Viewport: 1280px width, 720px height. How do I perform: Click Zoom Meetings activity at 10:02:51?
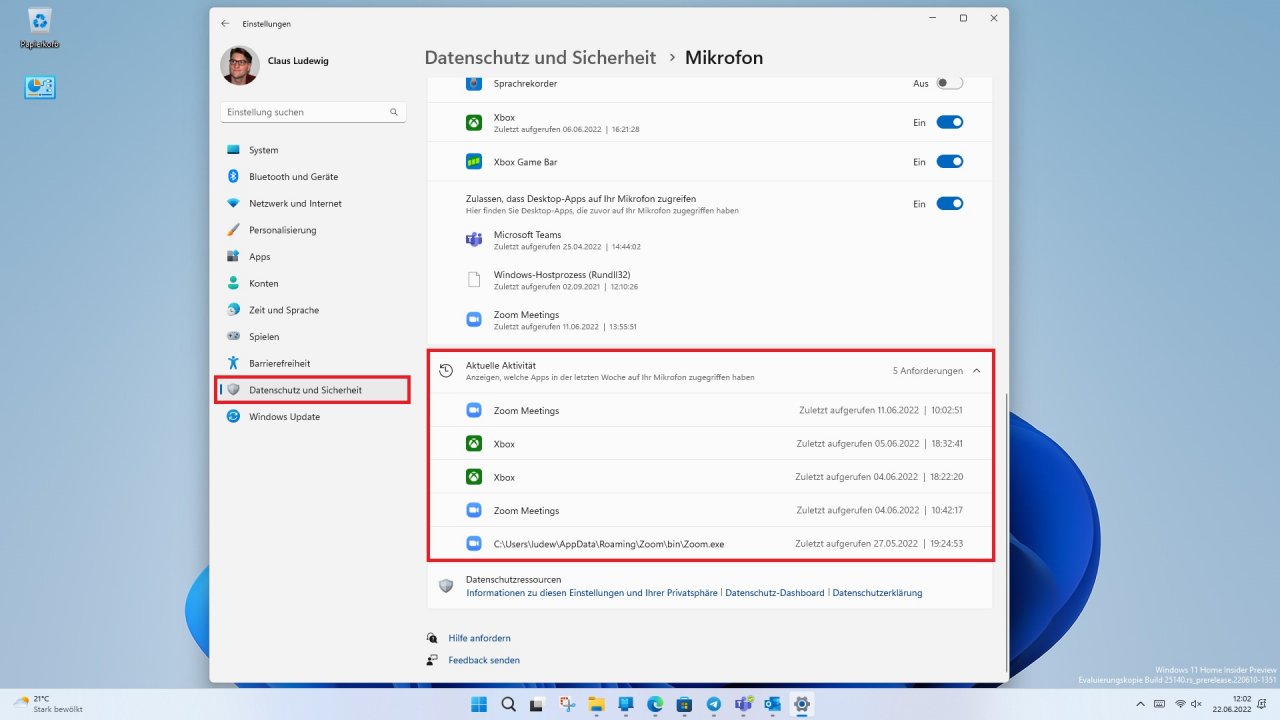pyautogui.click(x=711, y=410)
